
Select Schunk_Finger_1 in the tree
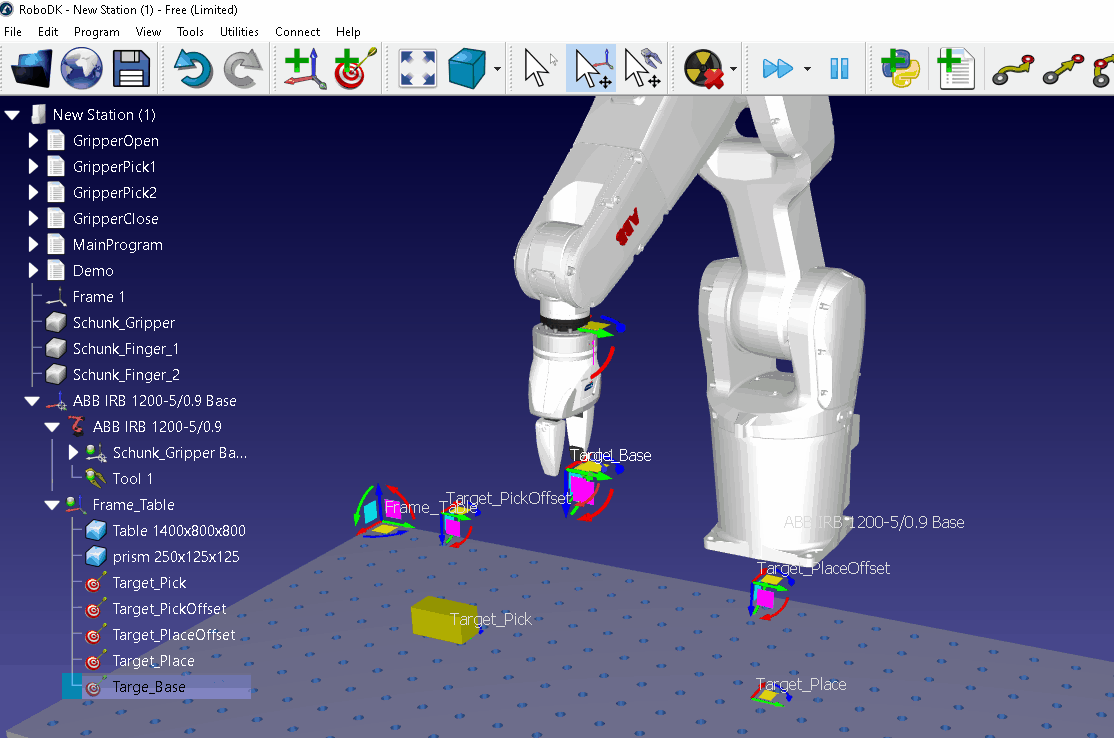tap(126, 349)
